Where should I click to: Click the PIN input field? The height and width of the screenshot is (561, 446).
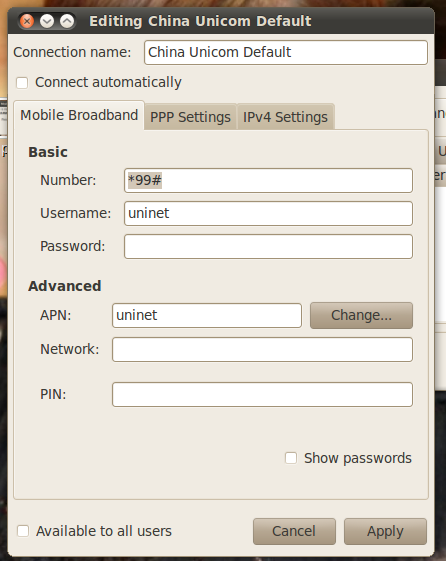pos(262,395)
